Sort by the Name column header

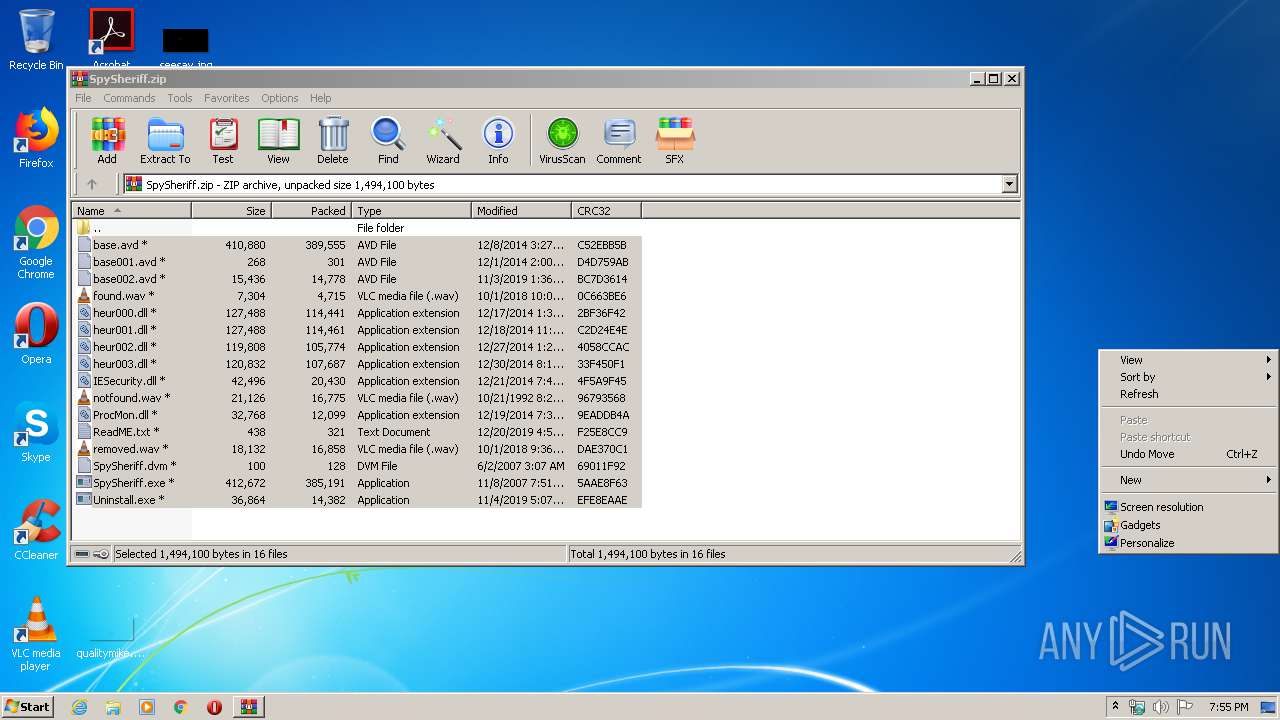pyautogui.click(x=132, y=211)
